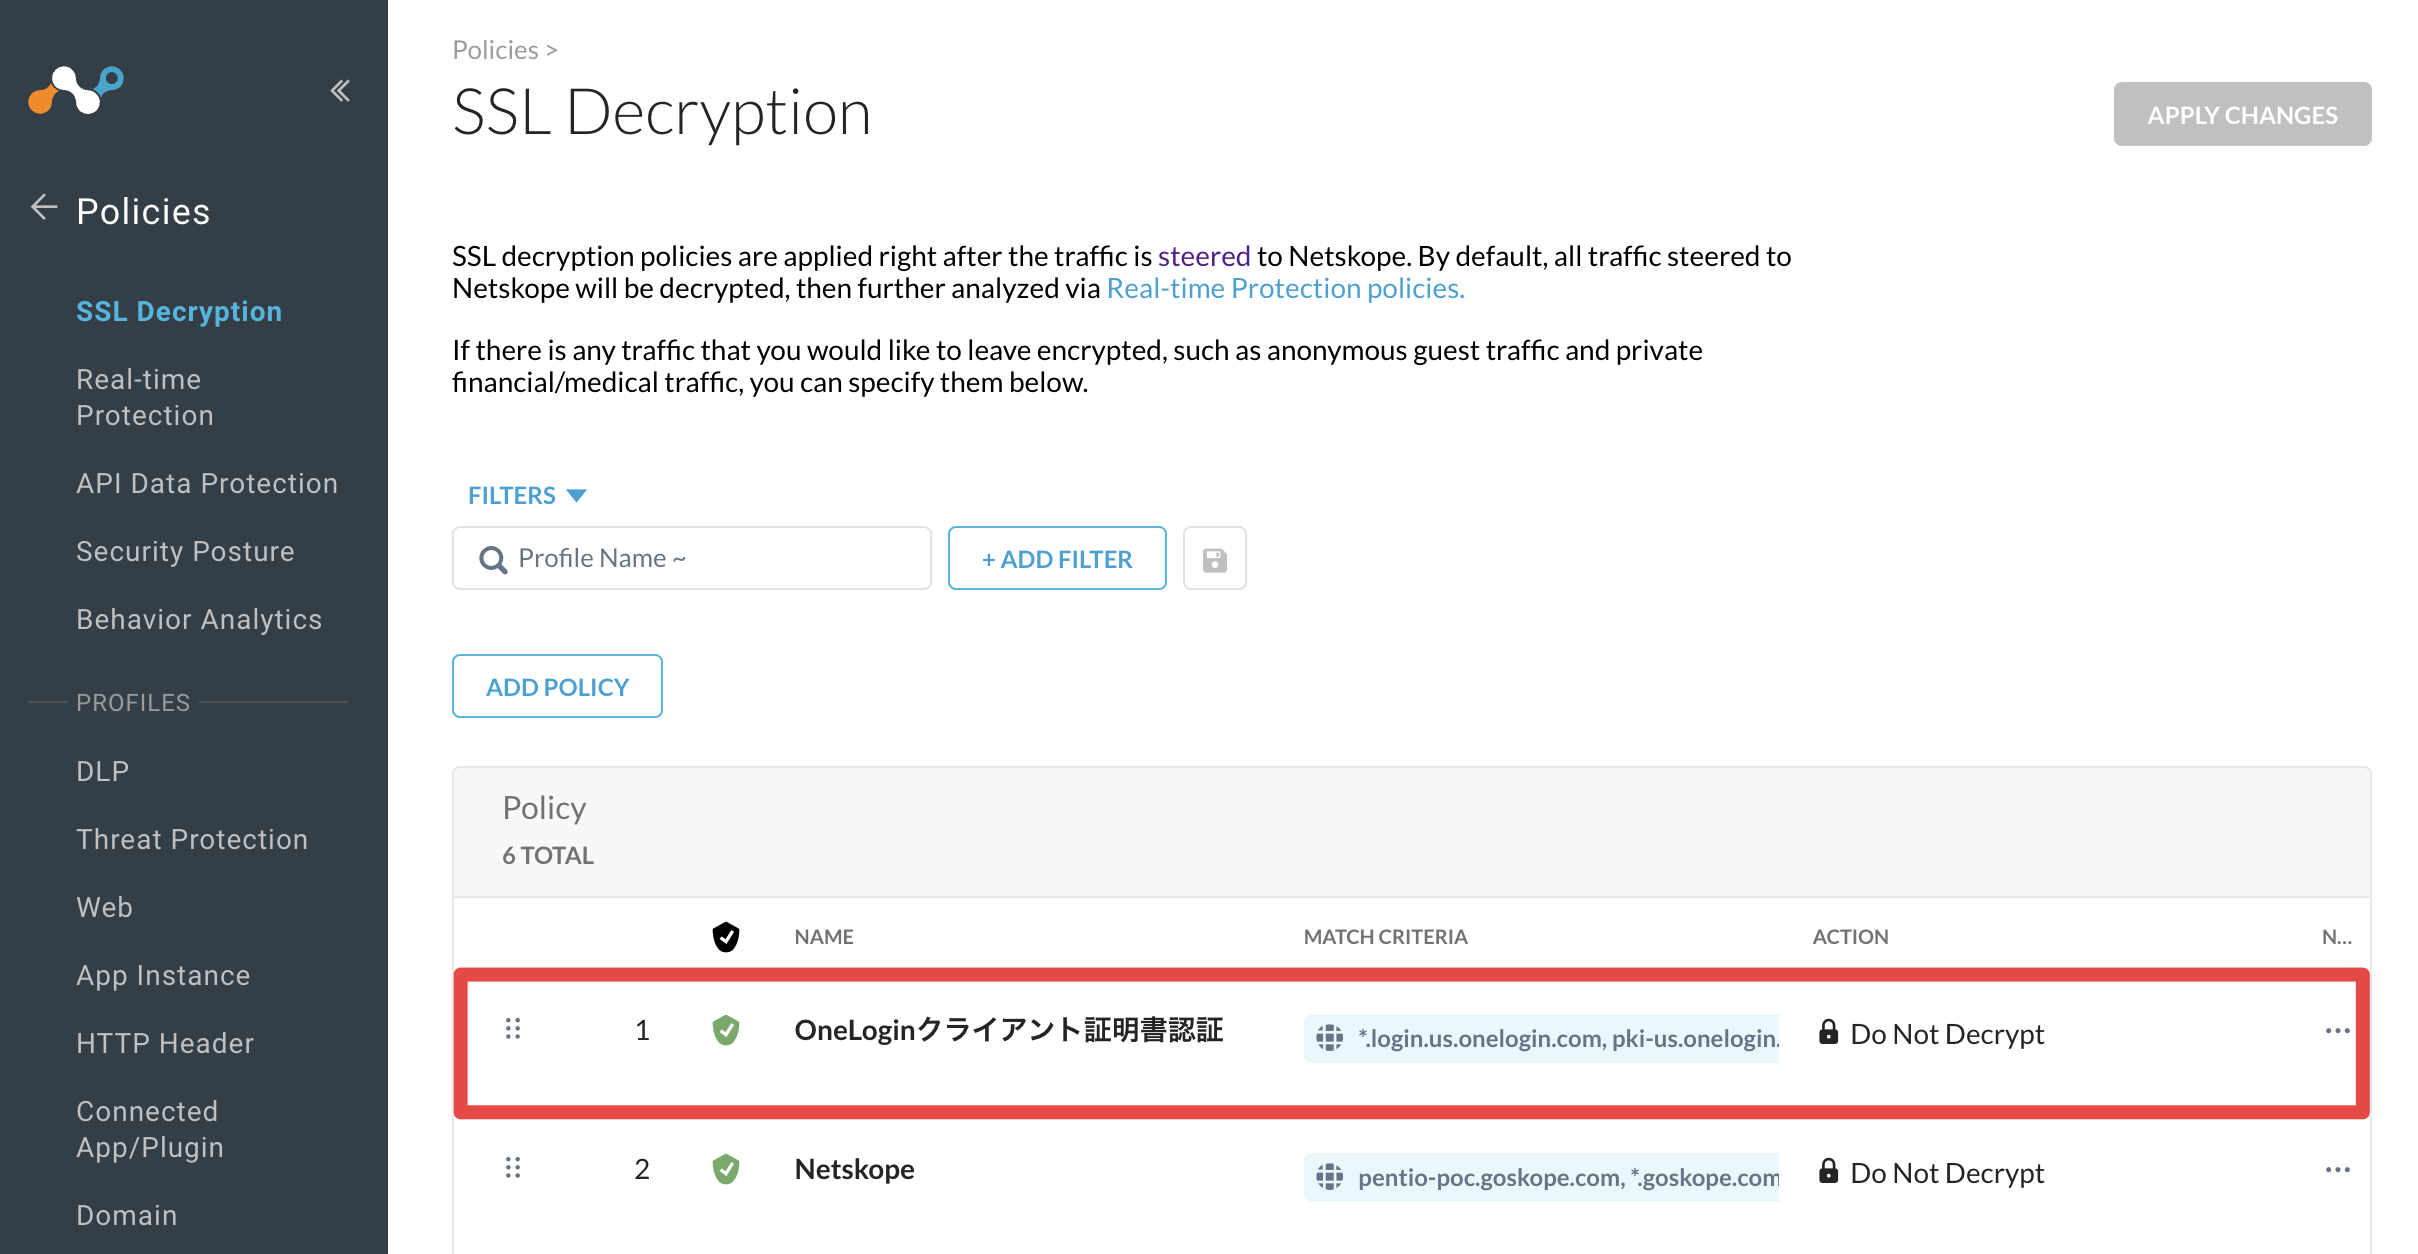The width and height of the screenshot is (2418, 1254).
Task: Click the drag handle for the OneLogin policy row
Action: 513,1029
